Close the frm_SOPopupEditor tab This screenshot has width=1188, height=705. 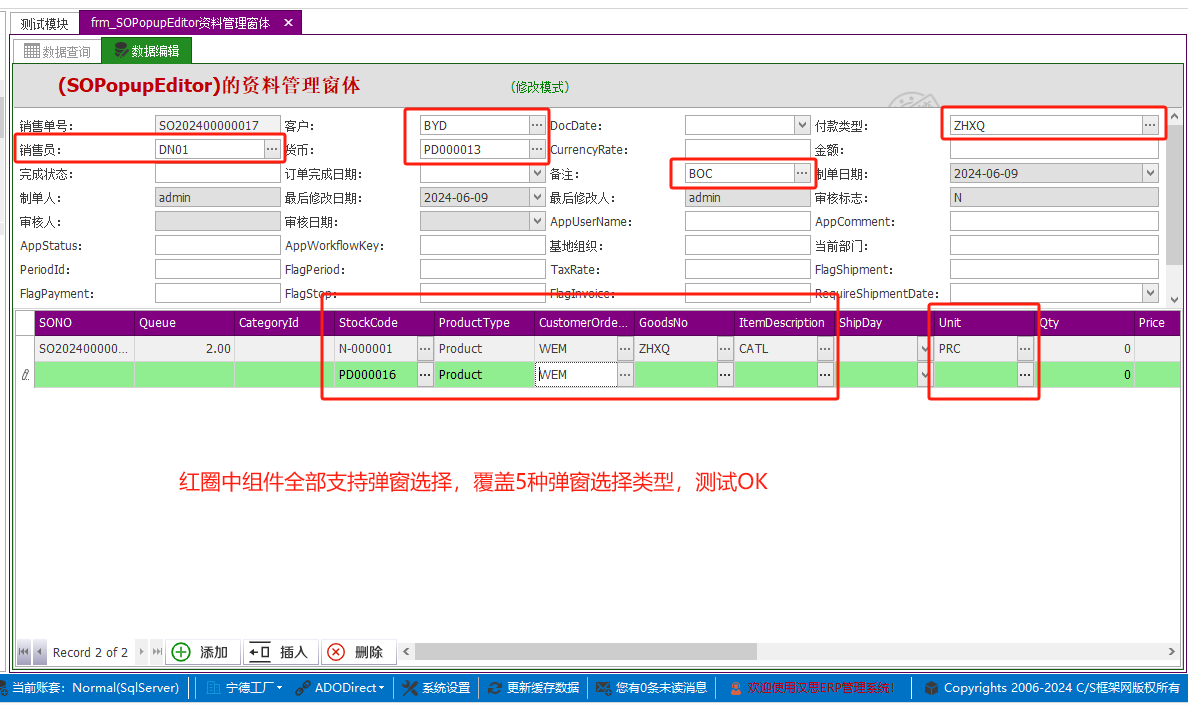tap(288, 23)
